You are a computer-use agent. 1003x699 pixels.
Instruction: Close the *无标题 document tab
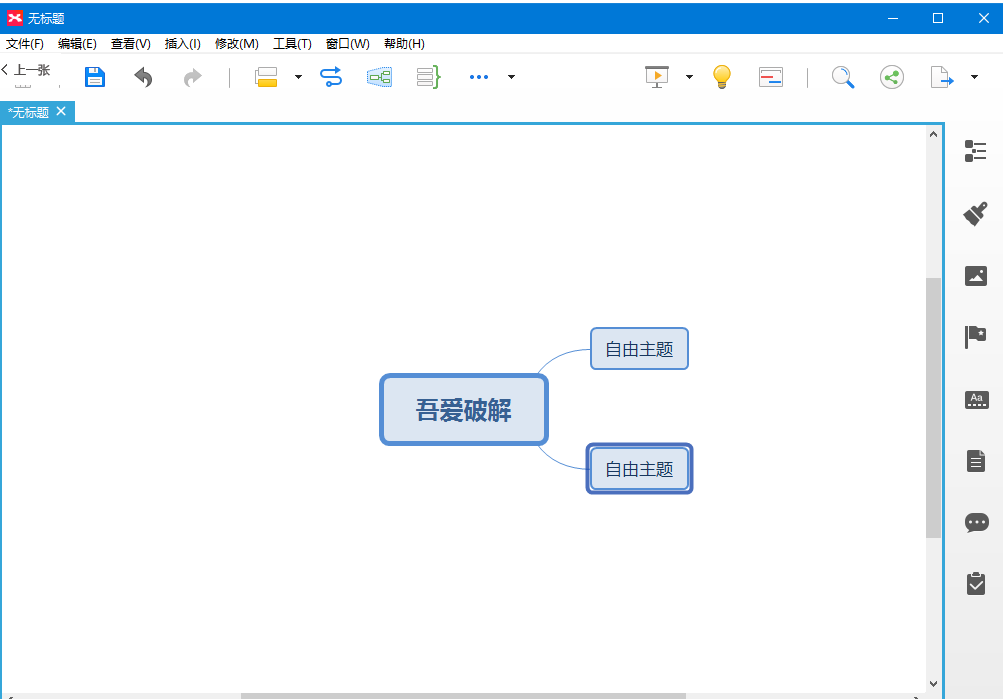click(61, 111)
